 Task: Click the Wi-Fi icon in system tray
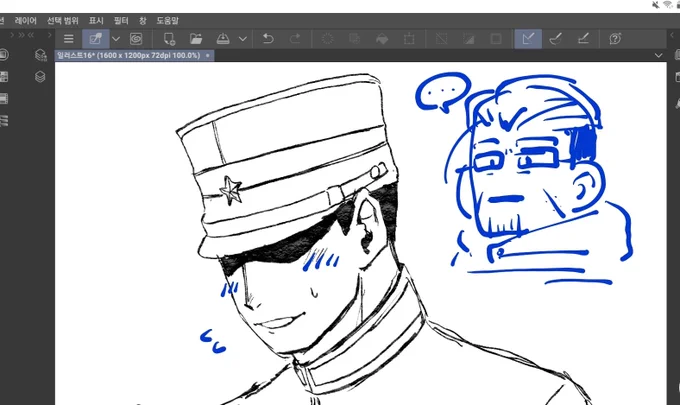click(x=668, y=5)
